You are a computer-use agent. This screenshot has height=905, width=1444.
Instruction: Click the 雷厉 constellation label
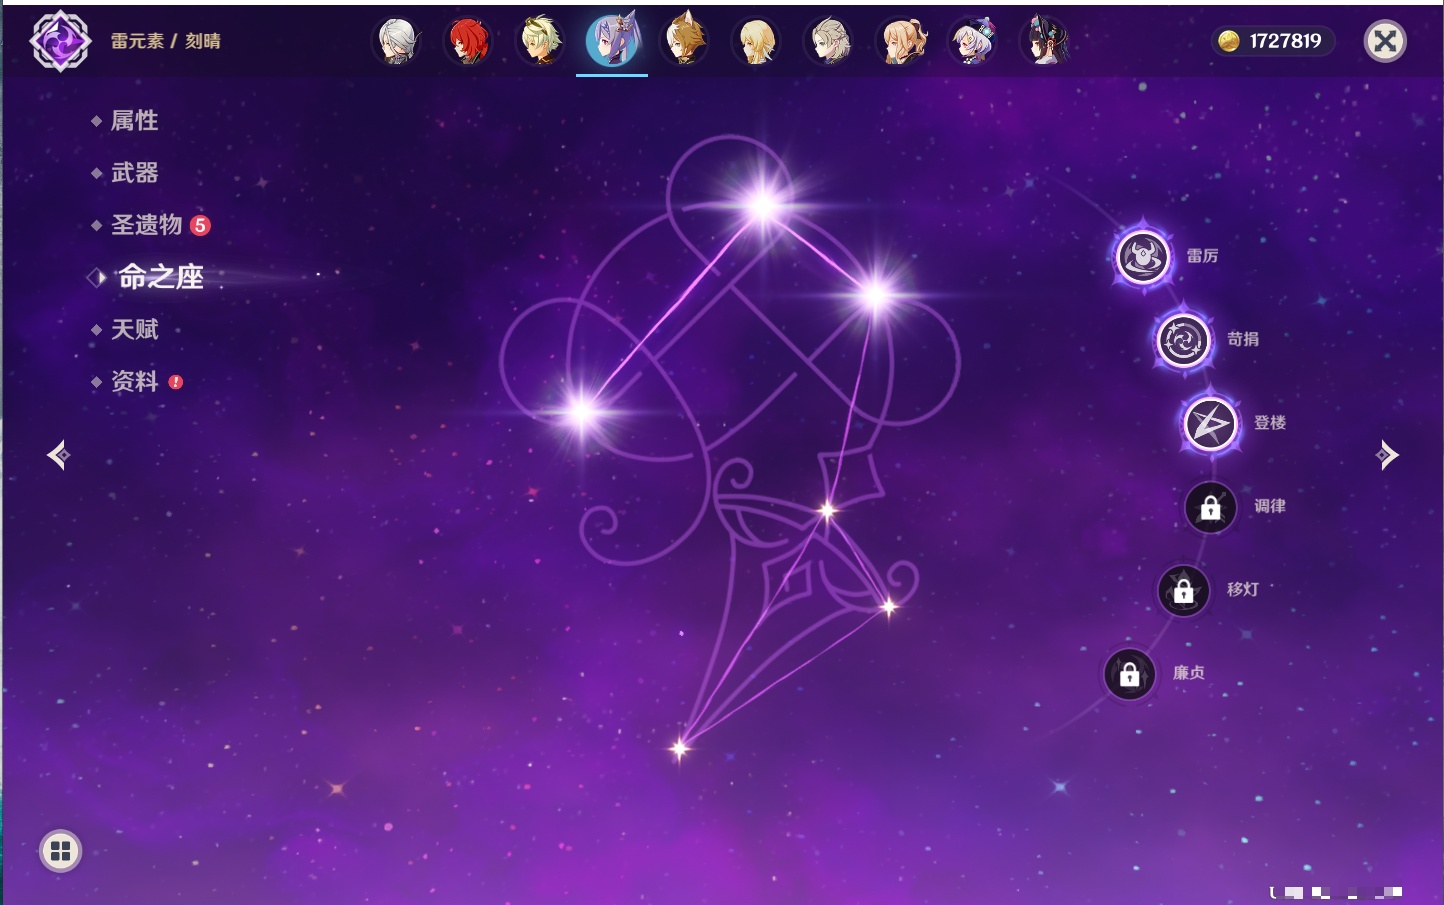1202,256
